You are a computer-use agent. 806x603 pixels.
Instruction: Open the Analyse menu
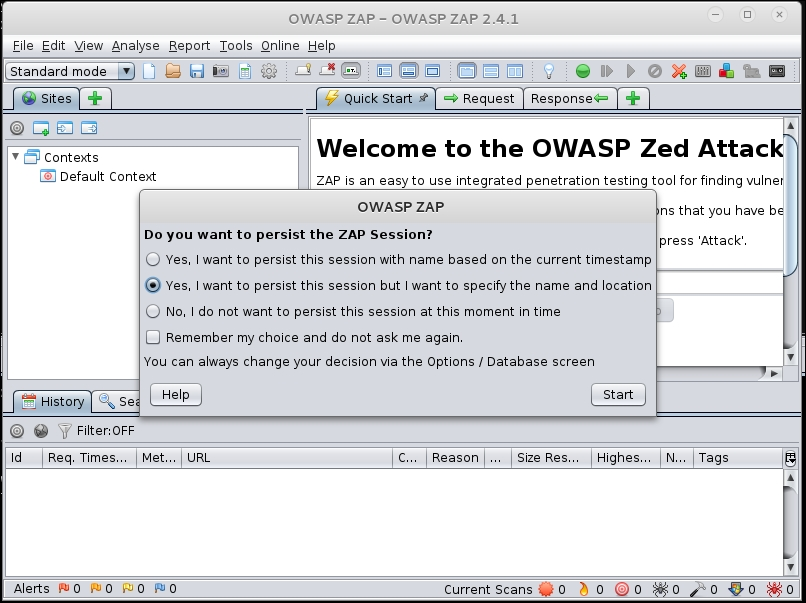(136, 46)
